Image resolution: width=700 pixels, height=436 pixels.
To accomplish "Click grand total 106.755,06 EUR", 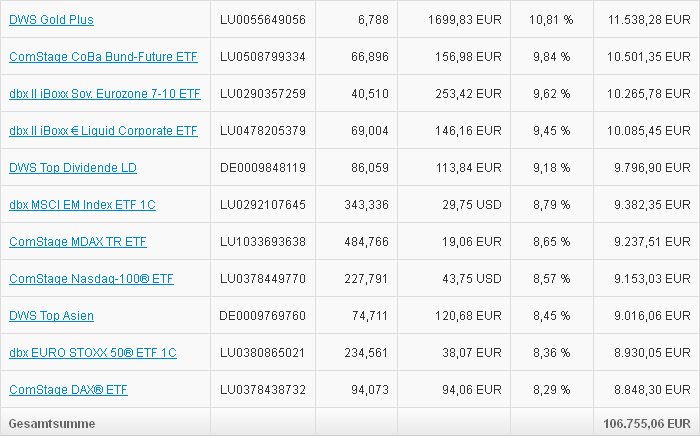I will pos(647,424).
